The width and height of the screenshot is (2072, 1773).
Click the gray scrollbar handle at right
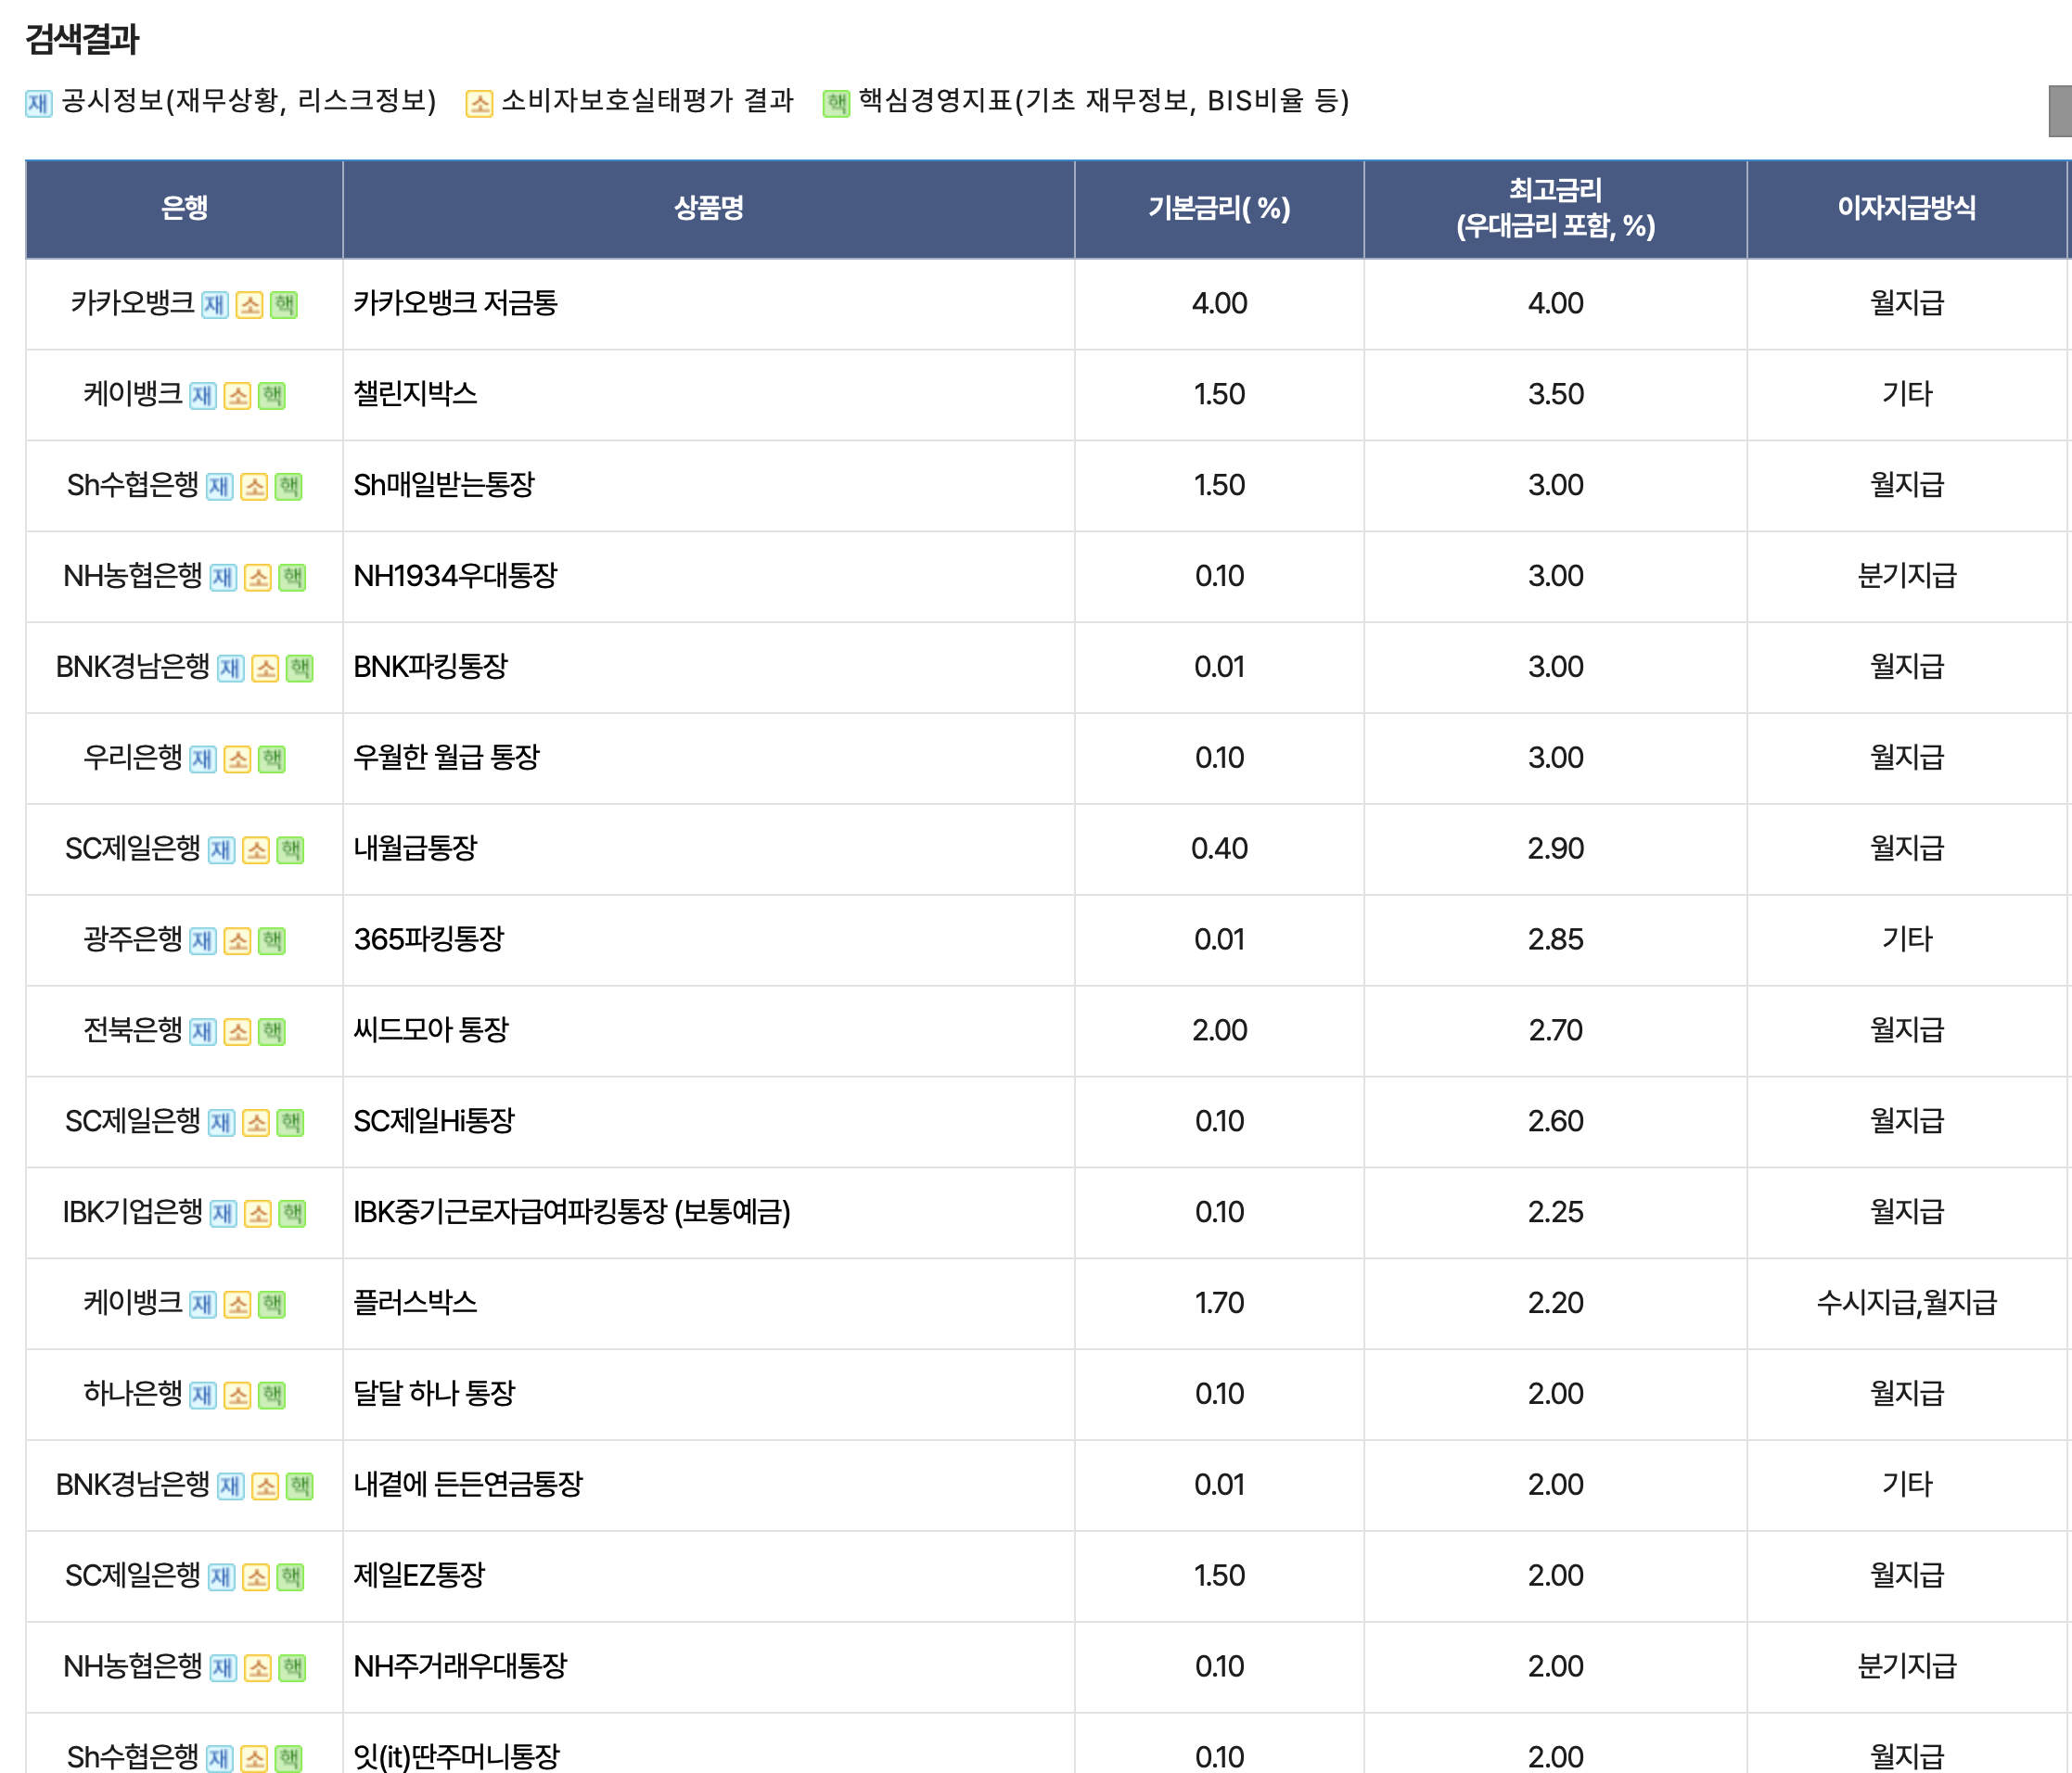[2060, 111]
